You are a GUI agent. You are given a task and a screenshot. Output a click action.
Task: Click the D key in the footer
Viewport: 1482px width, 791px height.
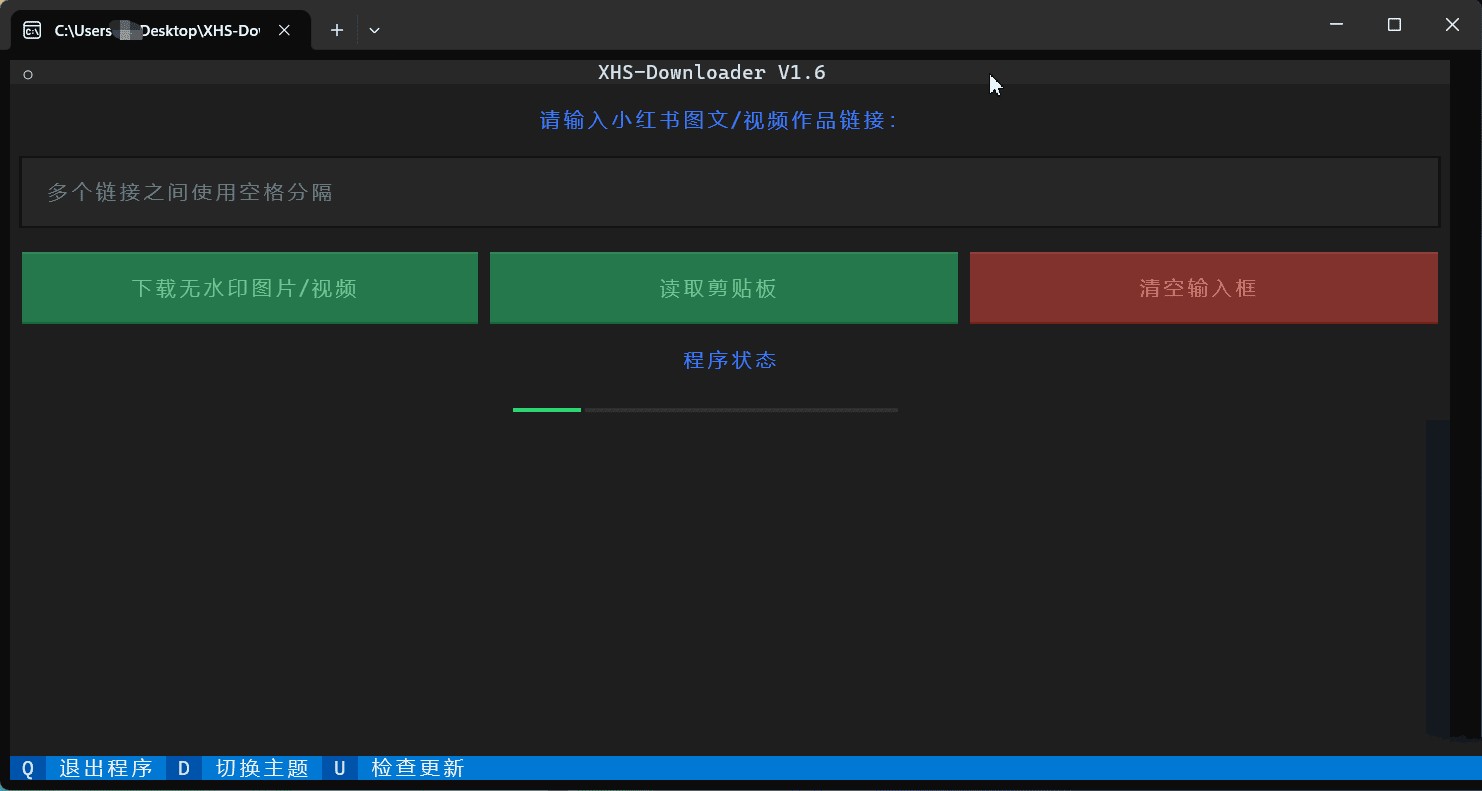pos(184,768)
